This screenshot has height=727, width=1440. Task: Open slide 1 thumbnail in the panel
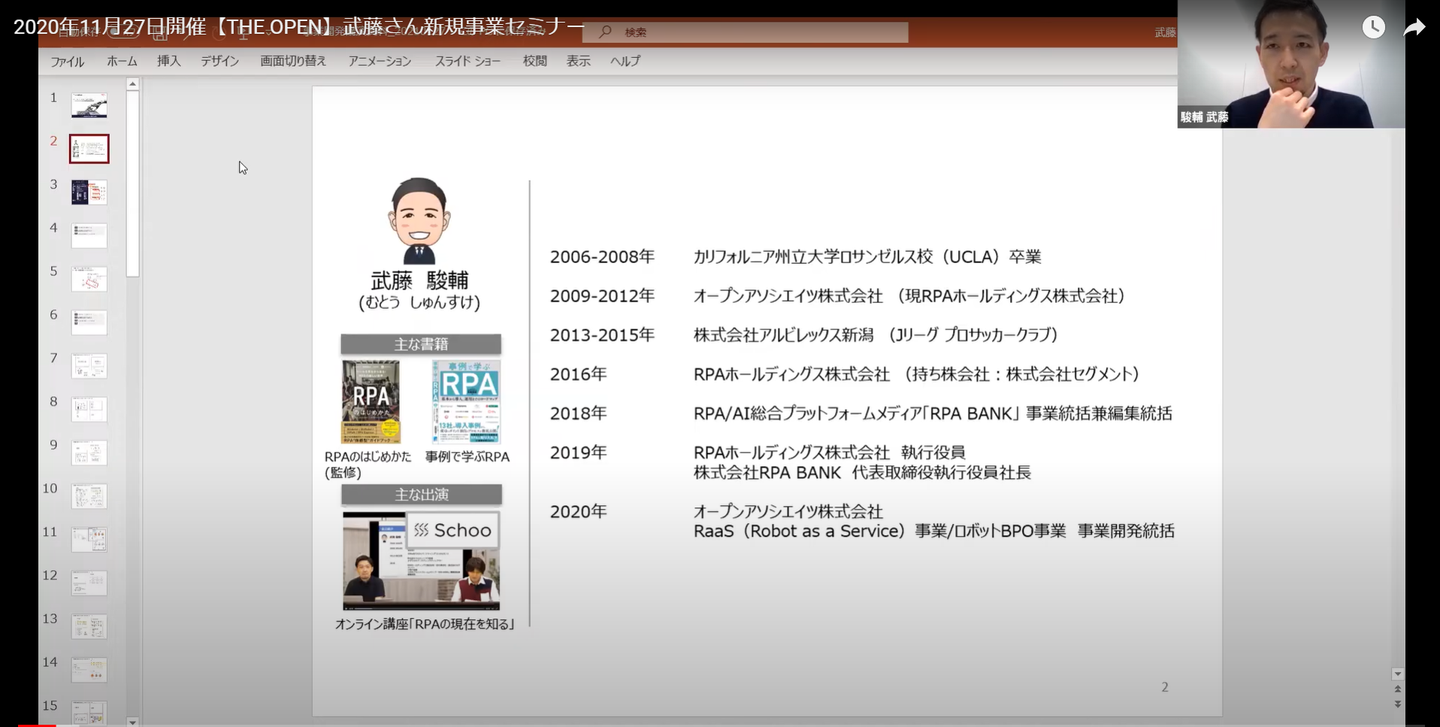click(x=89, y=105)
